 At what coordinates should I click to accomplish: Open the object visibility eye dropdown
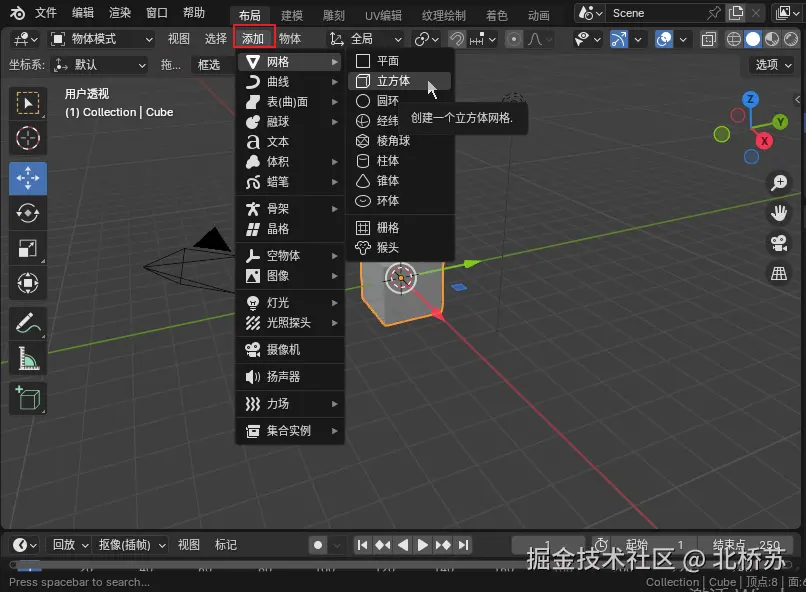588,39
